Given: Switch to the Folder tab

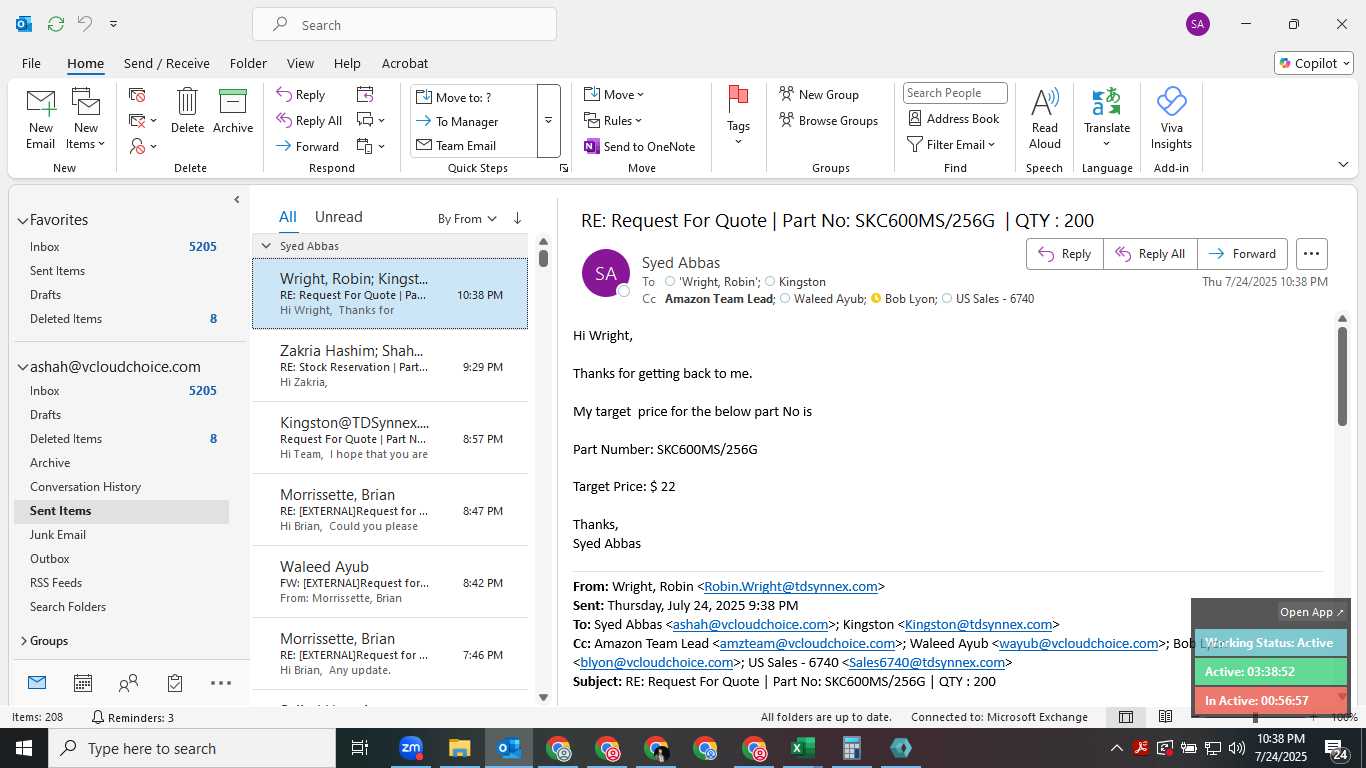Looking at the screenshot, I should coord(248,63).
